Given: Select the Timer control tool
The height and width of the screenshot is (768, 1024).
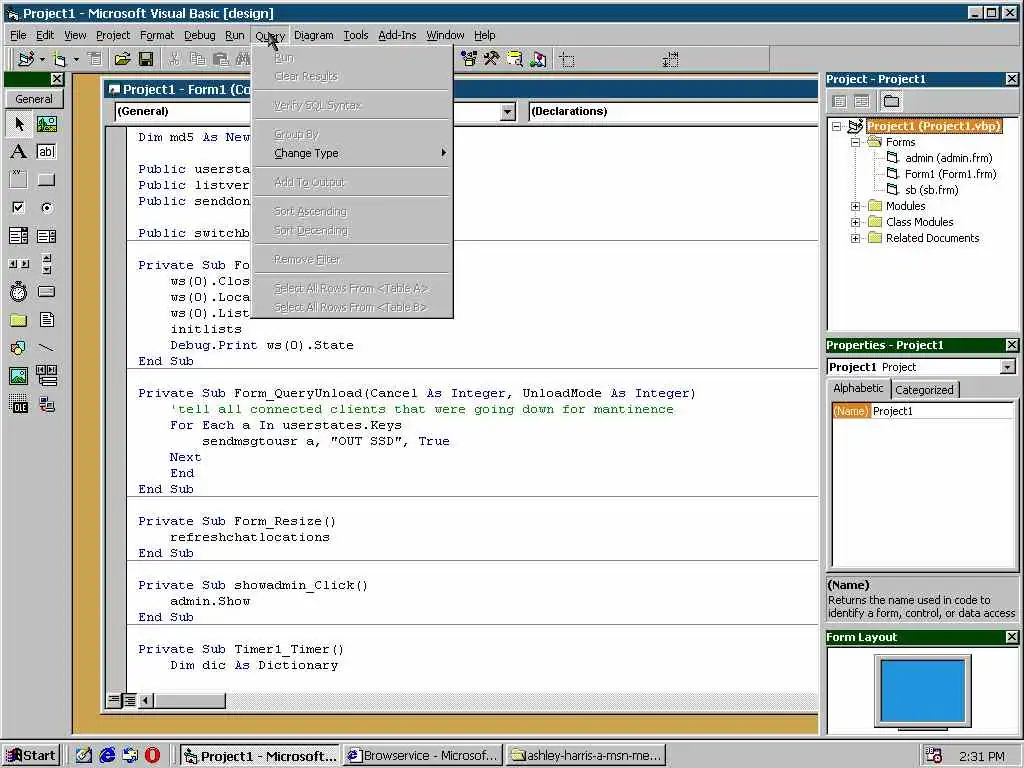Looking at the screenshot, I should 19,292.
